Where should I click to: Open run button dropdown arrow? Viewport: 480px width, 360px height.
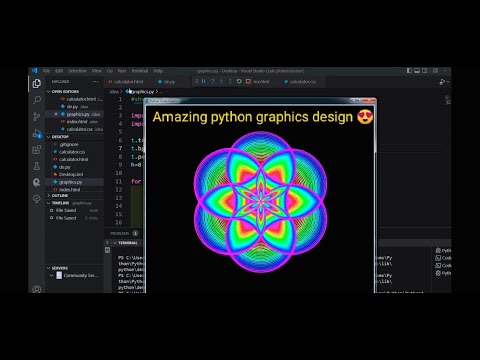pyautogui.click(x=448, y=82)
